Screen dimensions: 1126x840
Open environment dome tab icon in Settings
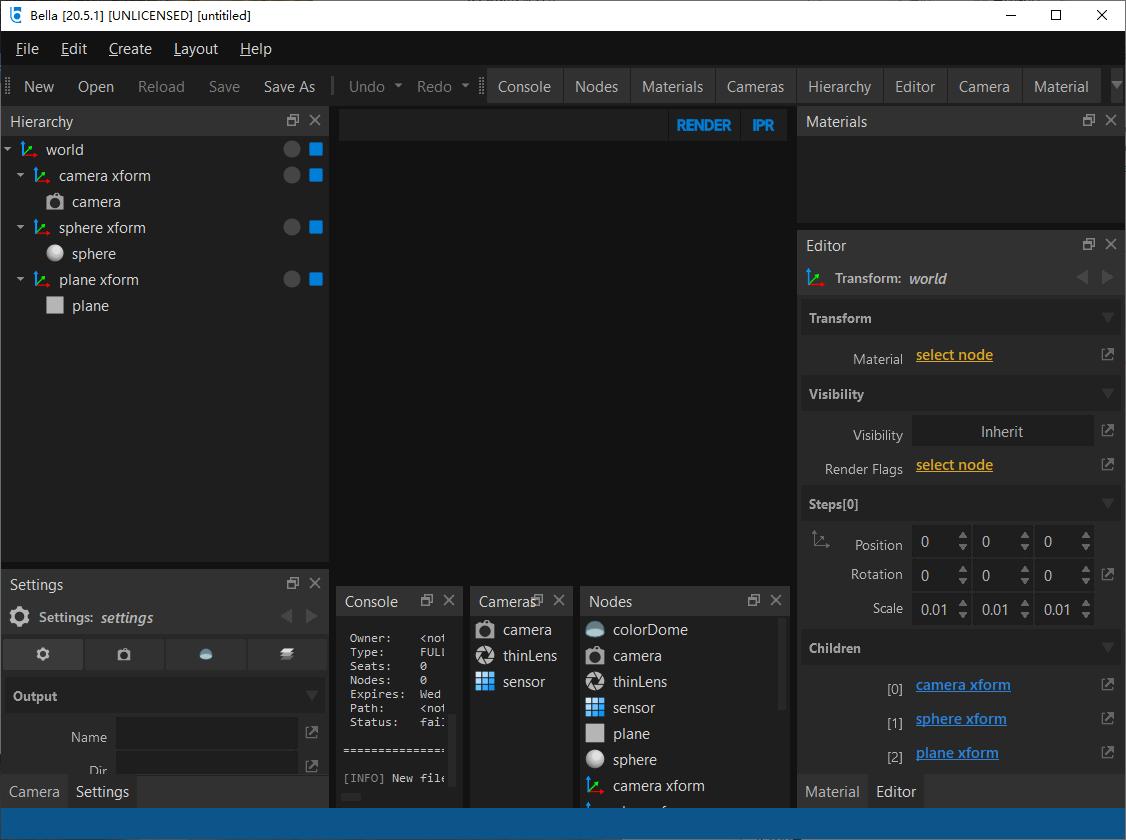pyautogui.click(x=205, y=654)
